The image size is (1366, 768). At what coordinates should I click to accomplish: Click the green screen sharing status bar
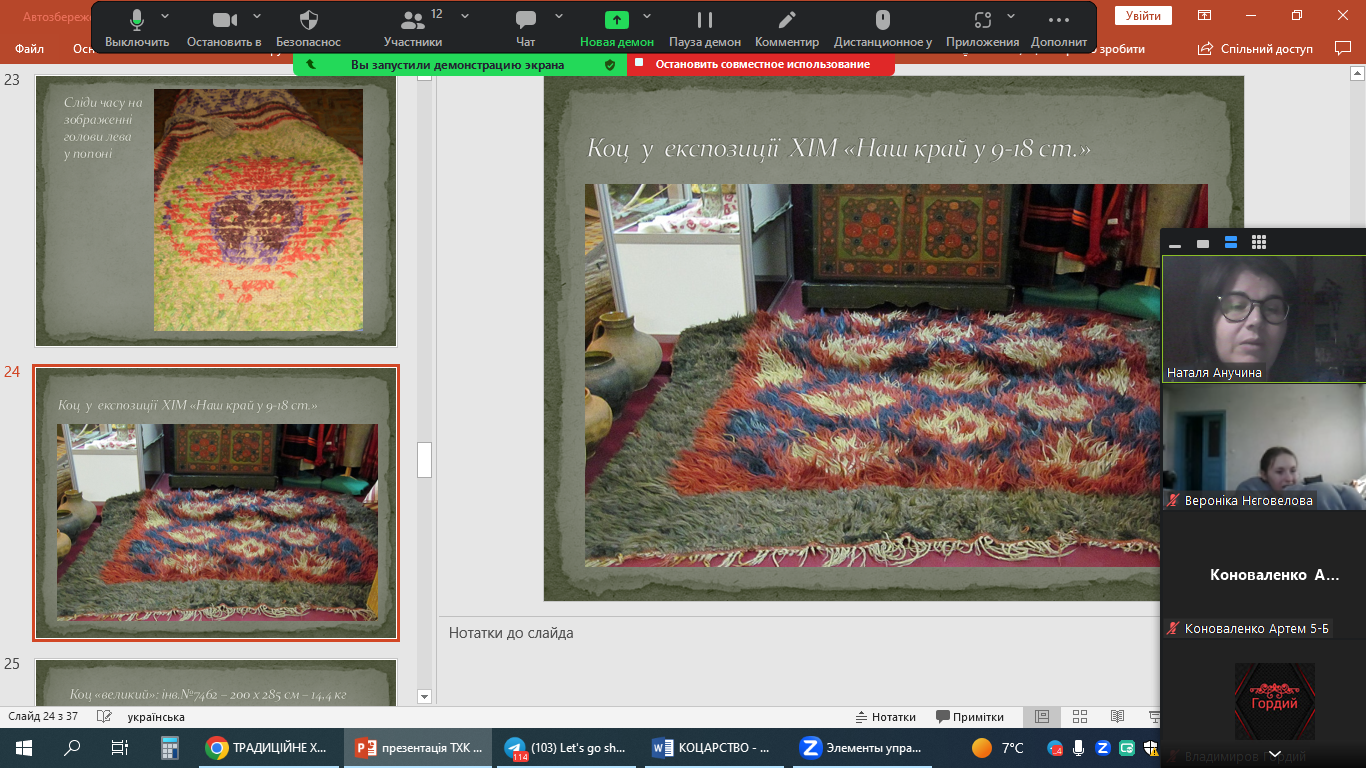tap(460, 64)
